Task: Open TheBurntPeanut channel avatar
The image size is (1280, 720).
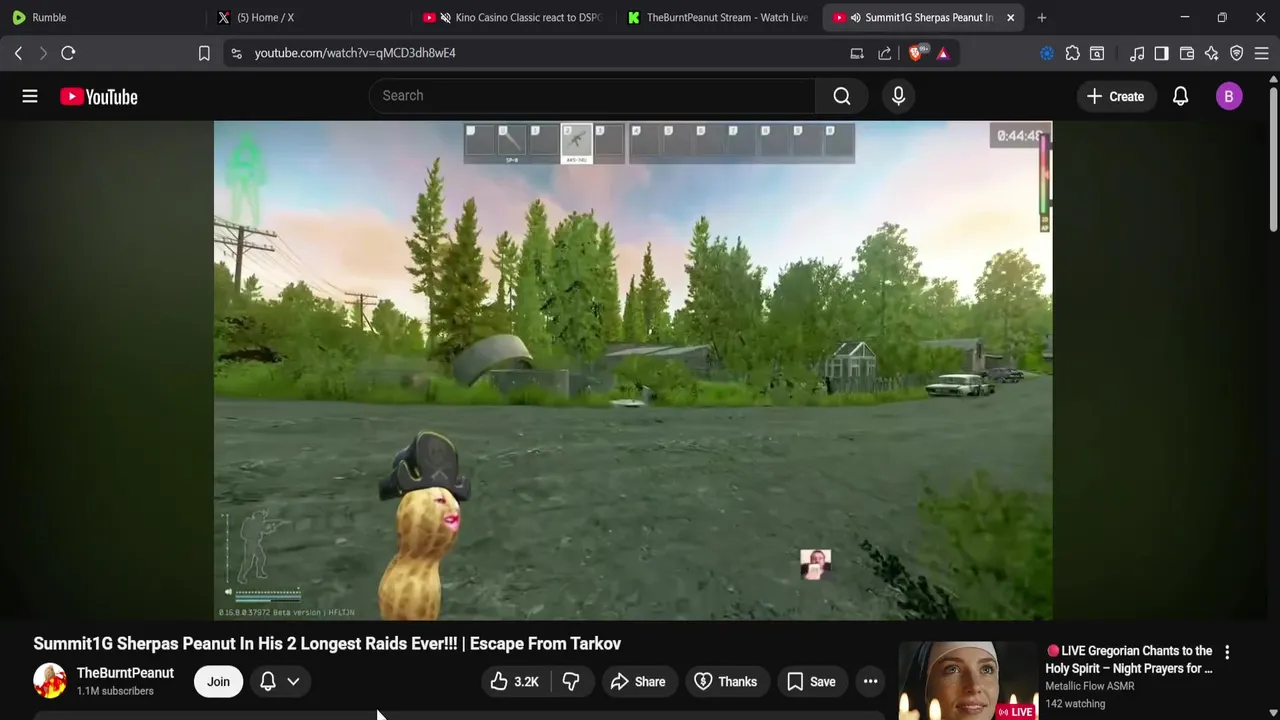Action: pos(50,681)
